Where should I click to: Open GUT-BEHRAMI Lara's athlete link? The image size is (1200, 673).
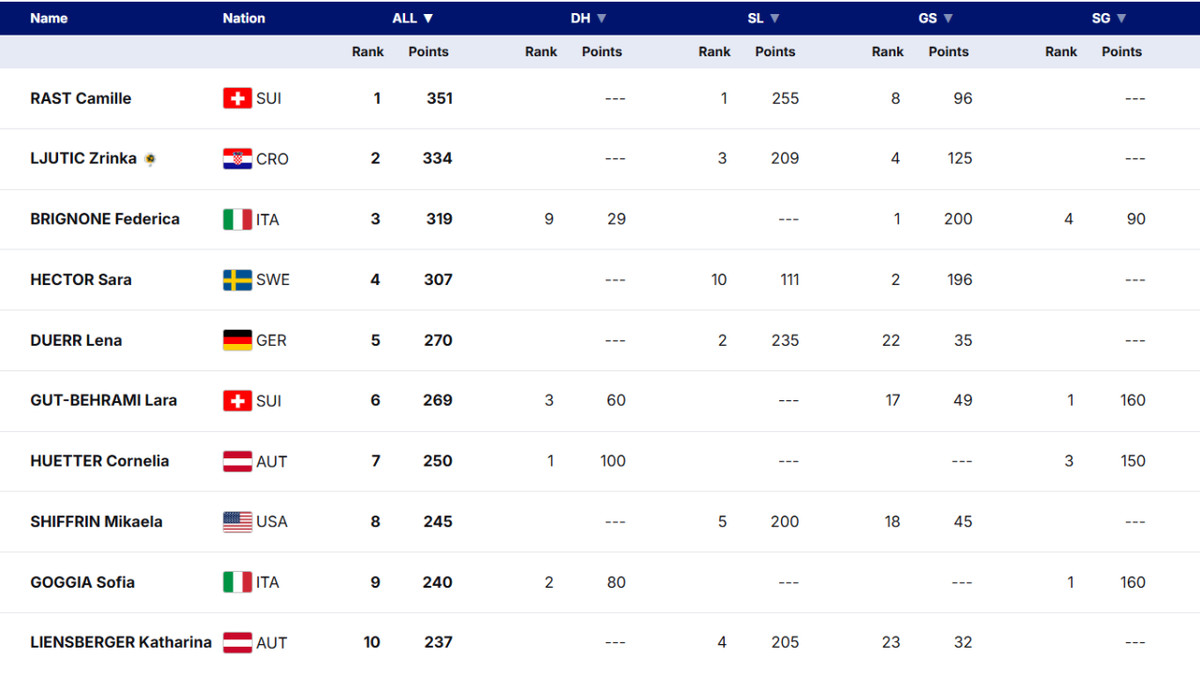[104, 400]
